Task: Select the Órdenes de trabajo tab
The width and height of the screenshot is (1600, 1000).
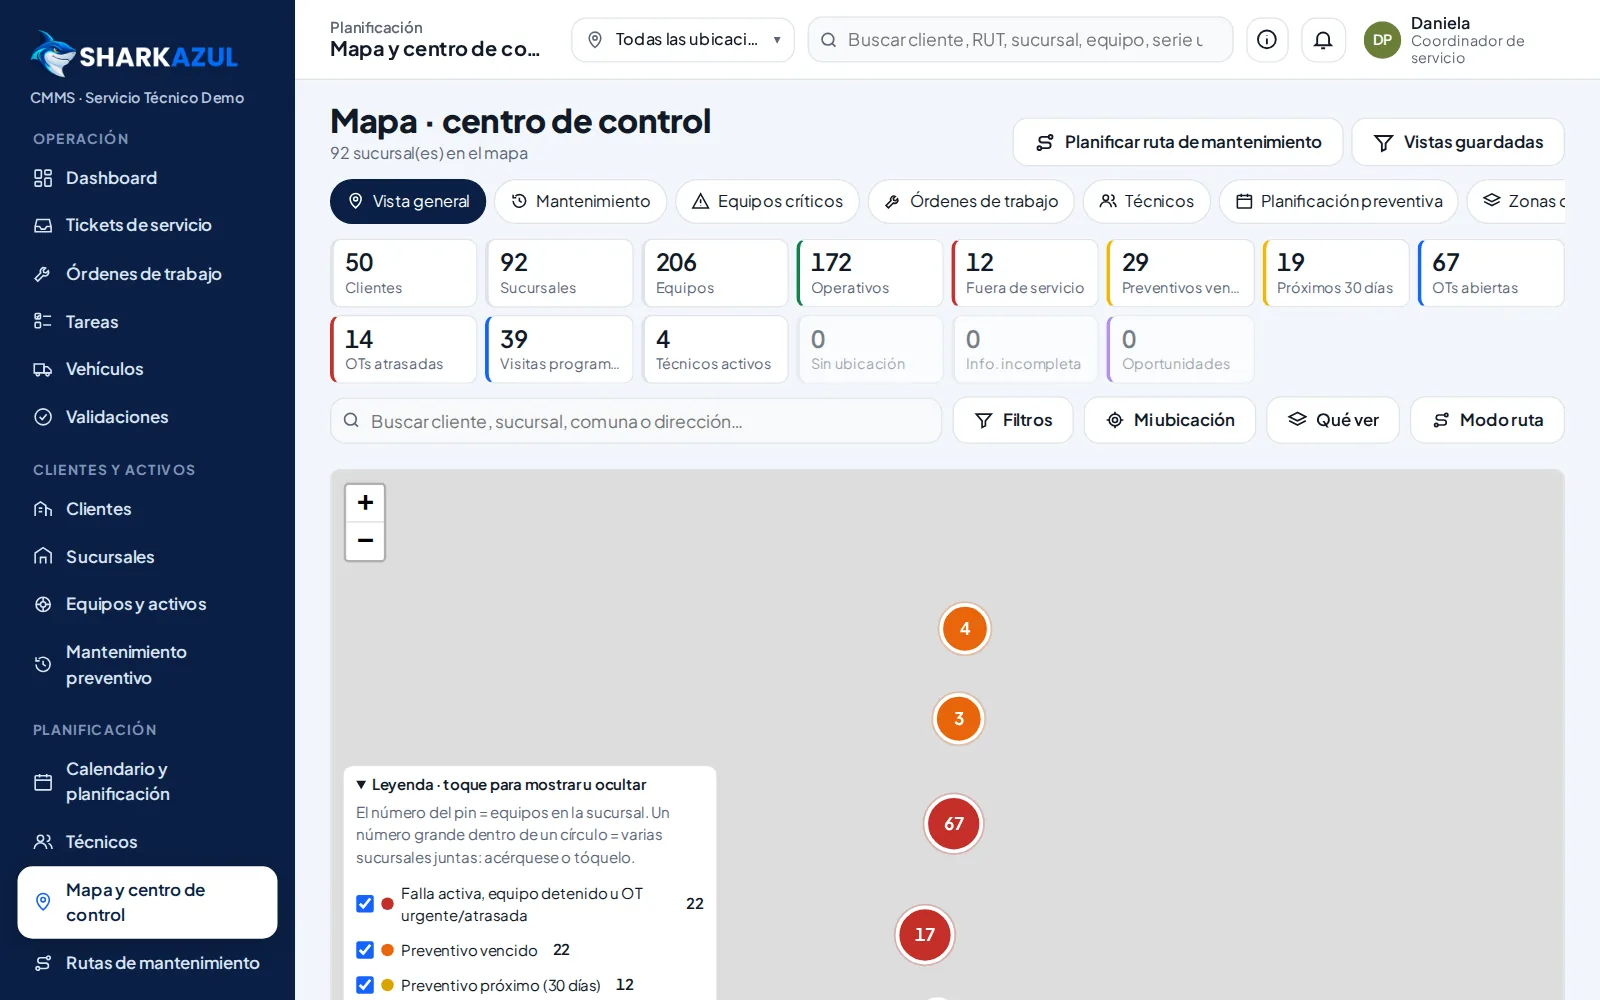Action: pyautogui.click(x=971, y=201)
